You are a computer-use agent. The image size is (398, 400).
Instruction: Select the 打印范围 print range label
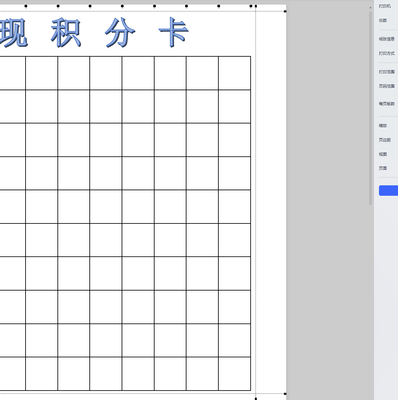click(x=386, y=72)
